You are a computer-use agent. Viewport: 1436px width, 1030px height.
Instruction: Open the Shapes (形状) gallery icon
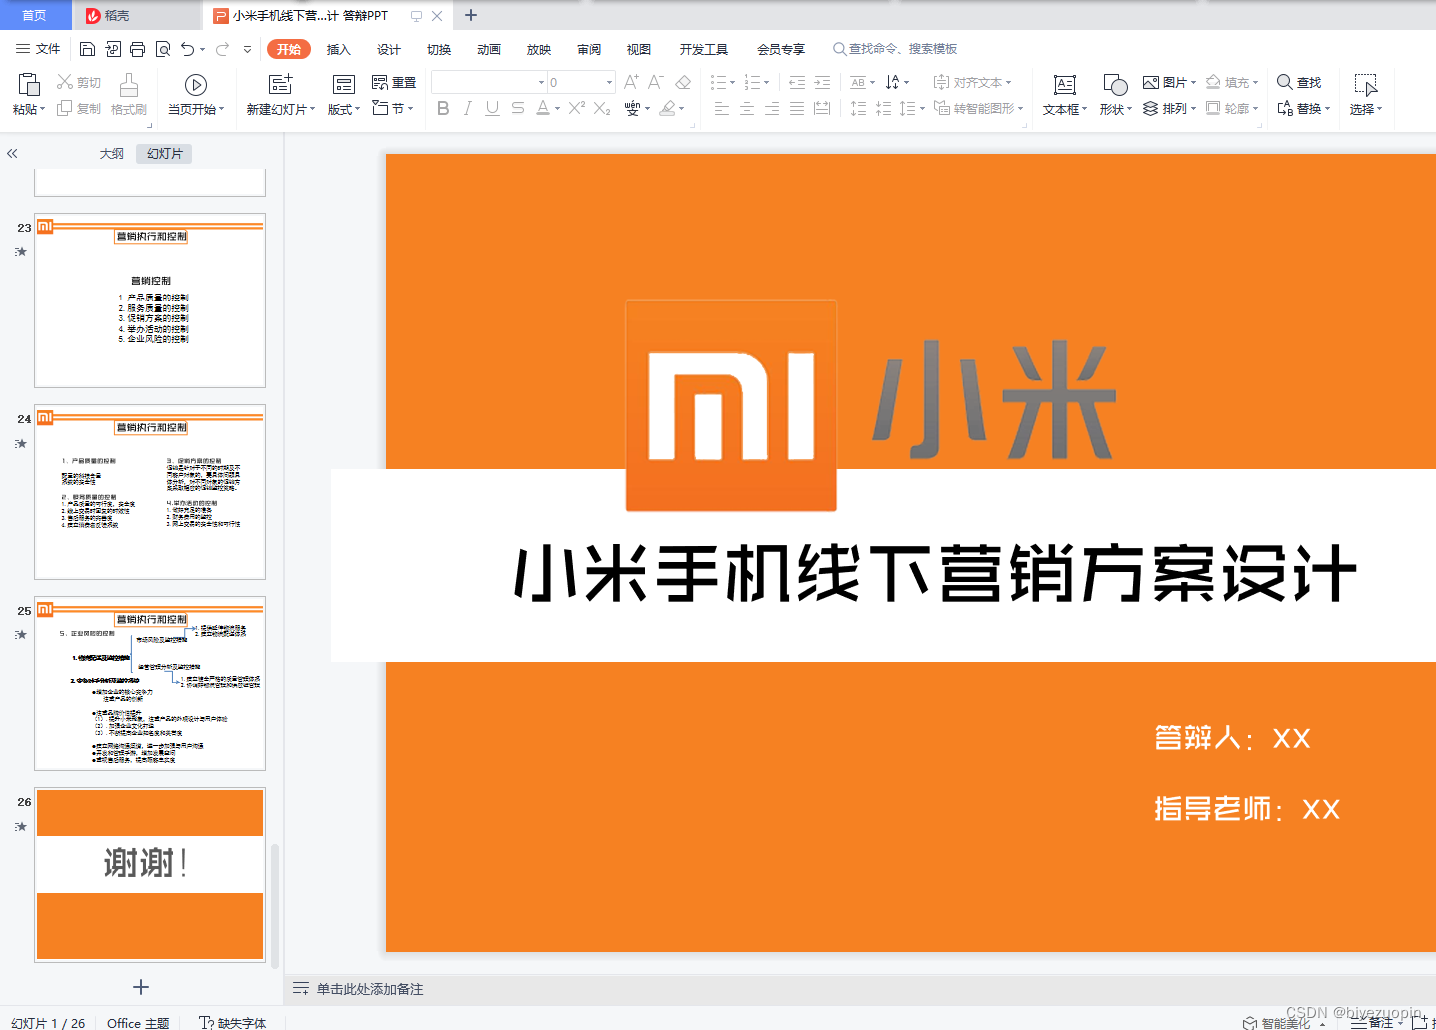[1115, 85]
